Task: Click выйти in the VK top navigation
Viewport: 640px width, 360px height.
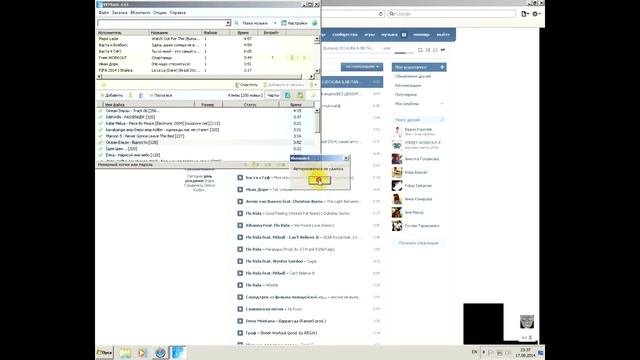Action: (443, 35)
